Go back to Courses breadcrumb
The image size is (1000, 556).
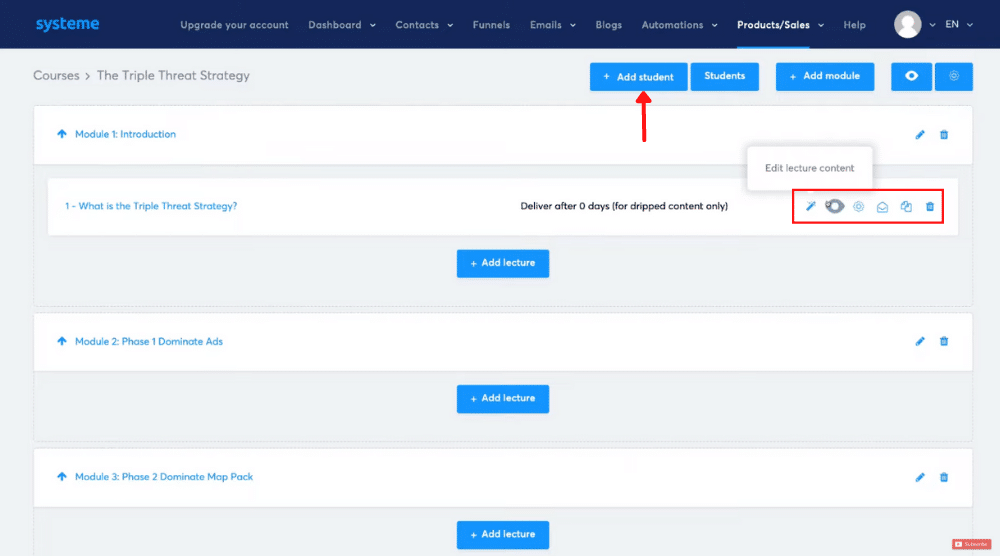point(56,75)
